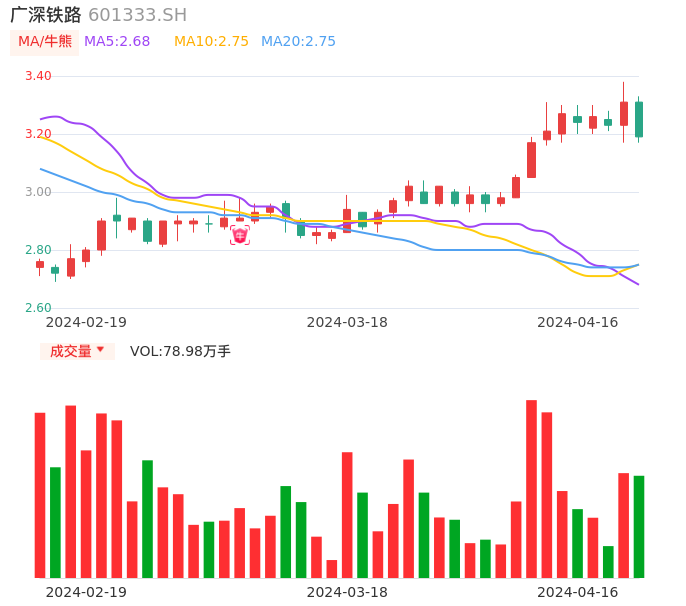This screenshot has width=686, height=606.
Task: Select the last green candlestick on the right
Action: [x=639, y=119]
